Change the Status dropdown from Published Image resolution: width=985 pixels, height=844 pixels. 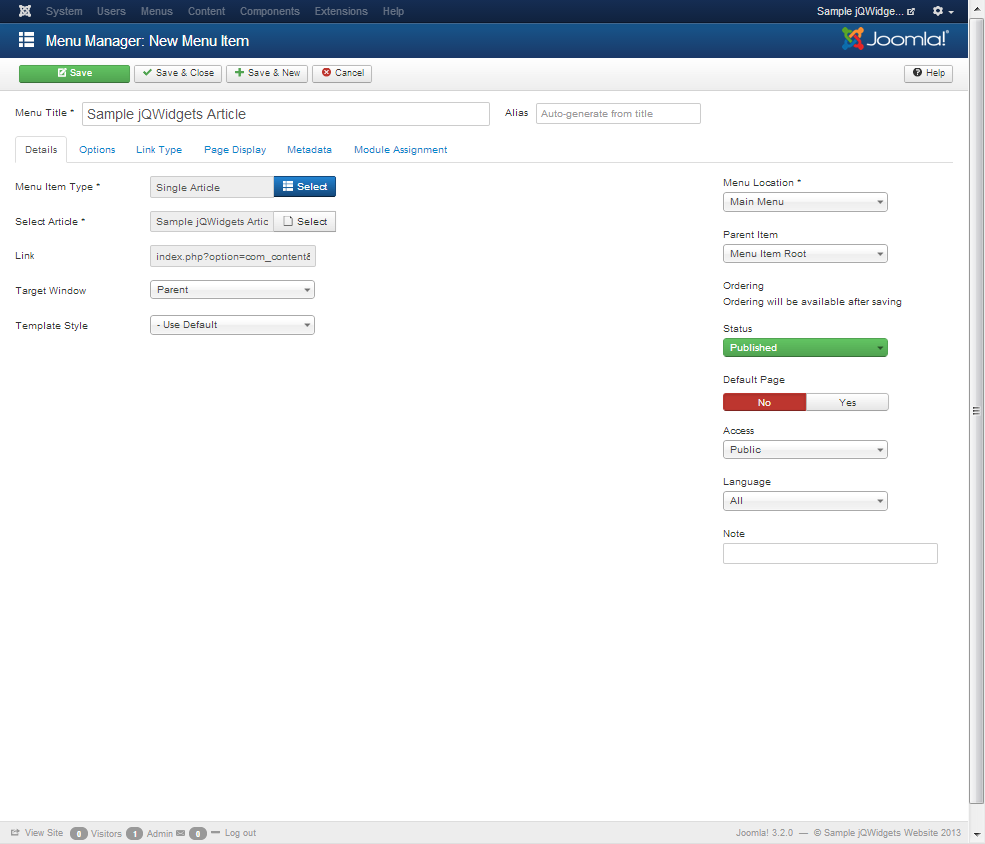(x=805, y=348)
